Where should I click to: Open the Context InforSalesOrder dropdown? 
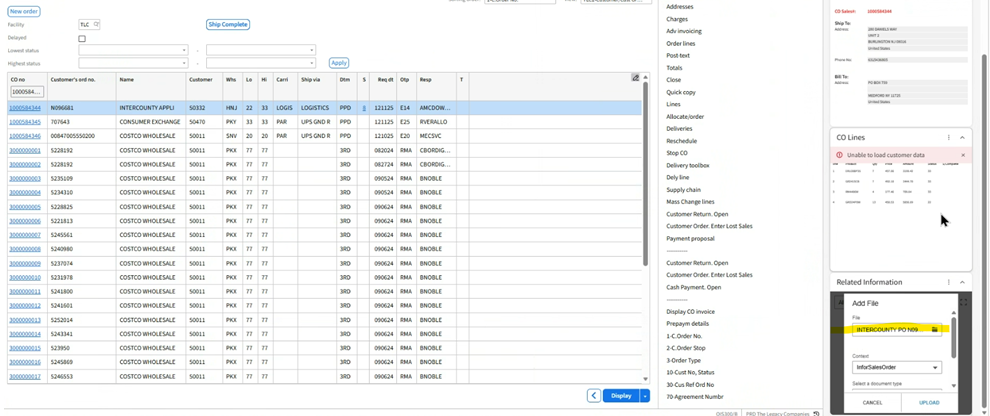pyautogui.click(x=897, y=367)
